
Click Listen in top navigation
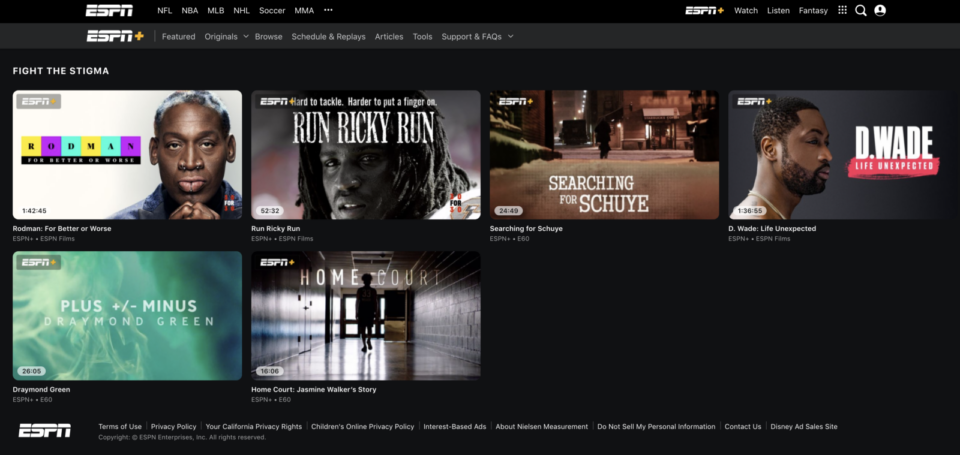click(x=778, y=10)
